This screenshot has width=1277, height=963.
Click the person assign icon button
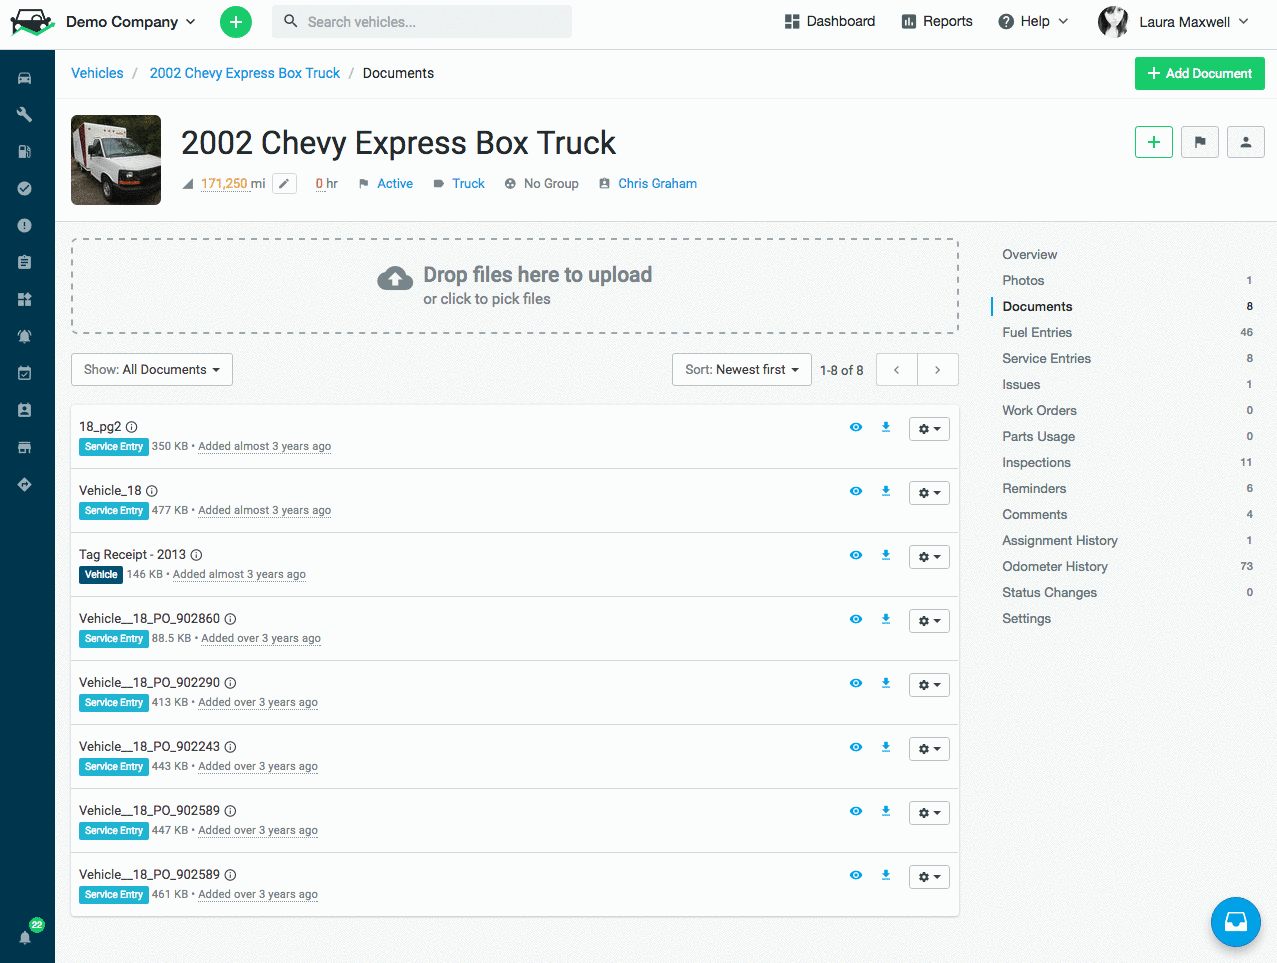[1246, 142]
